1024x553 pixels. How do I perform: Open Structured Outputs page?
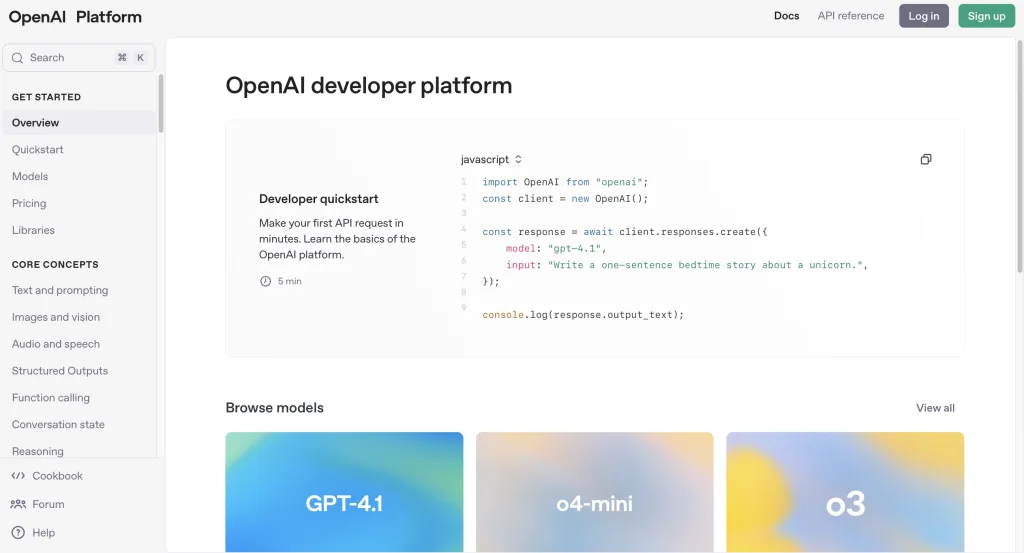(x=59, y=370)
